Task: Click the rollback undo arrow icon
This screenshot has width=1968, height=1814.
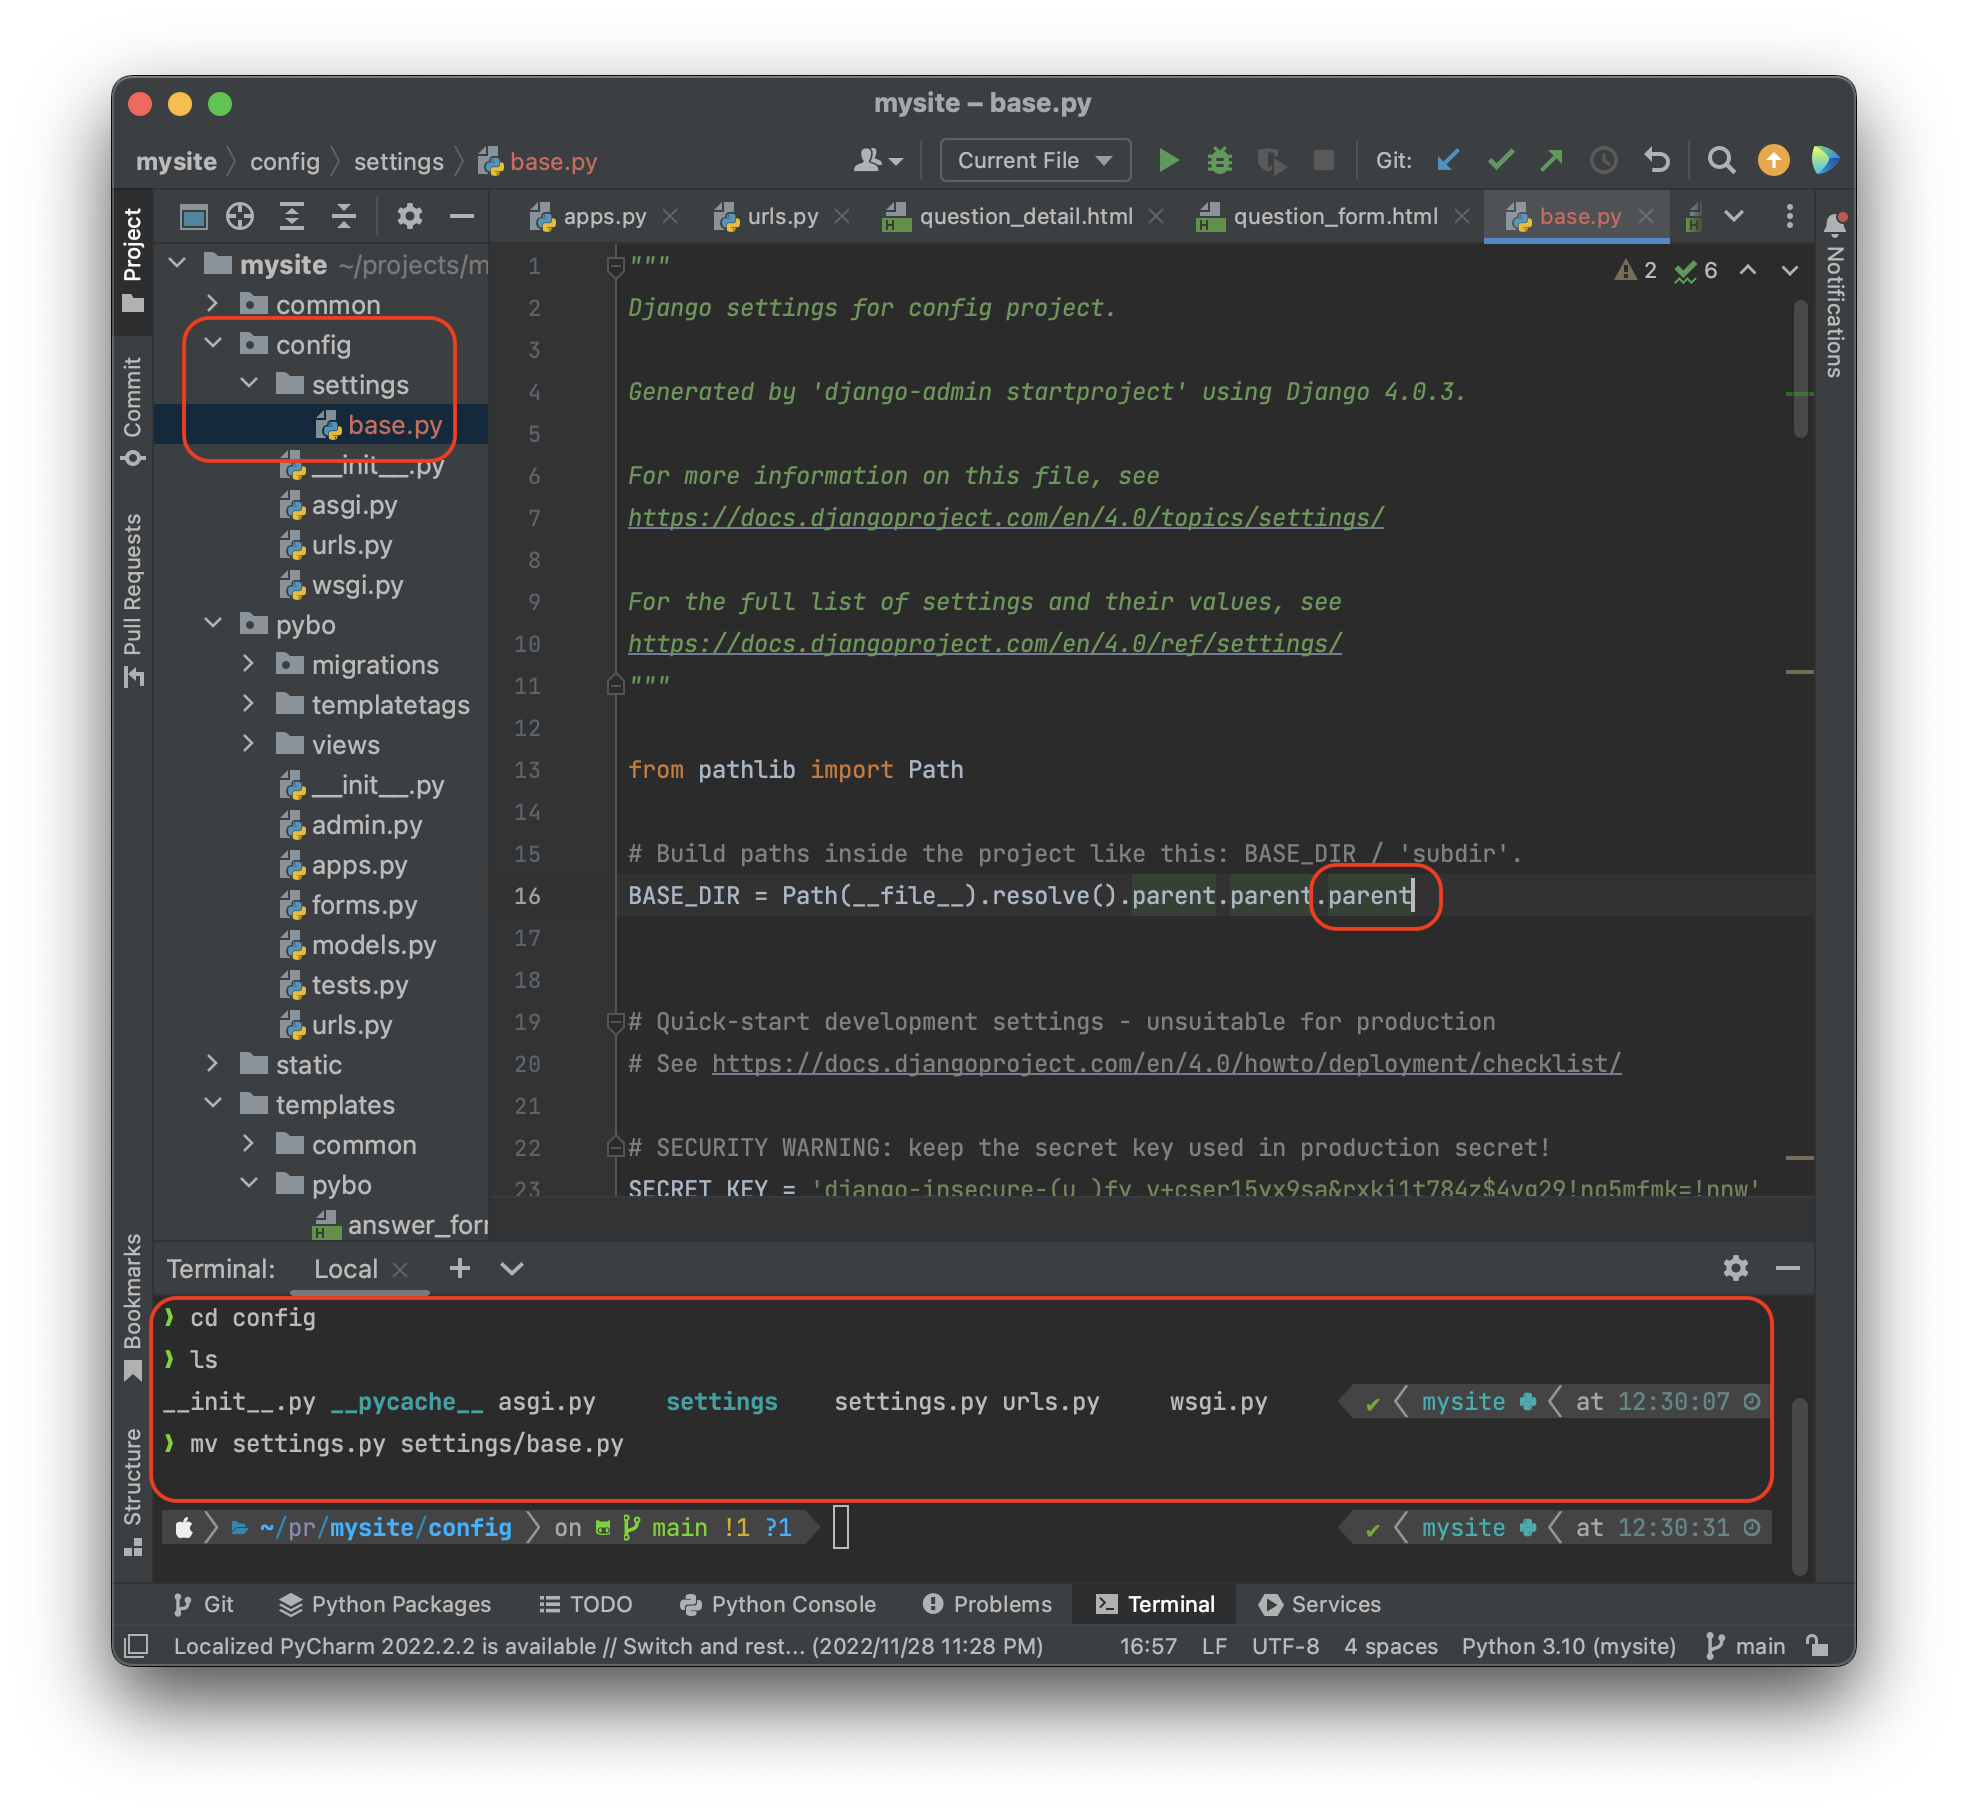Action: pos(1657,160)
